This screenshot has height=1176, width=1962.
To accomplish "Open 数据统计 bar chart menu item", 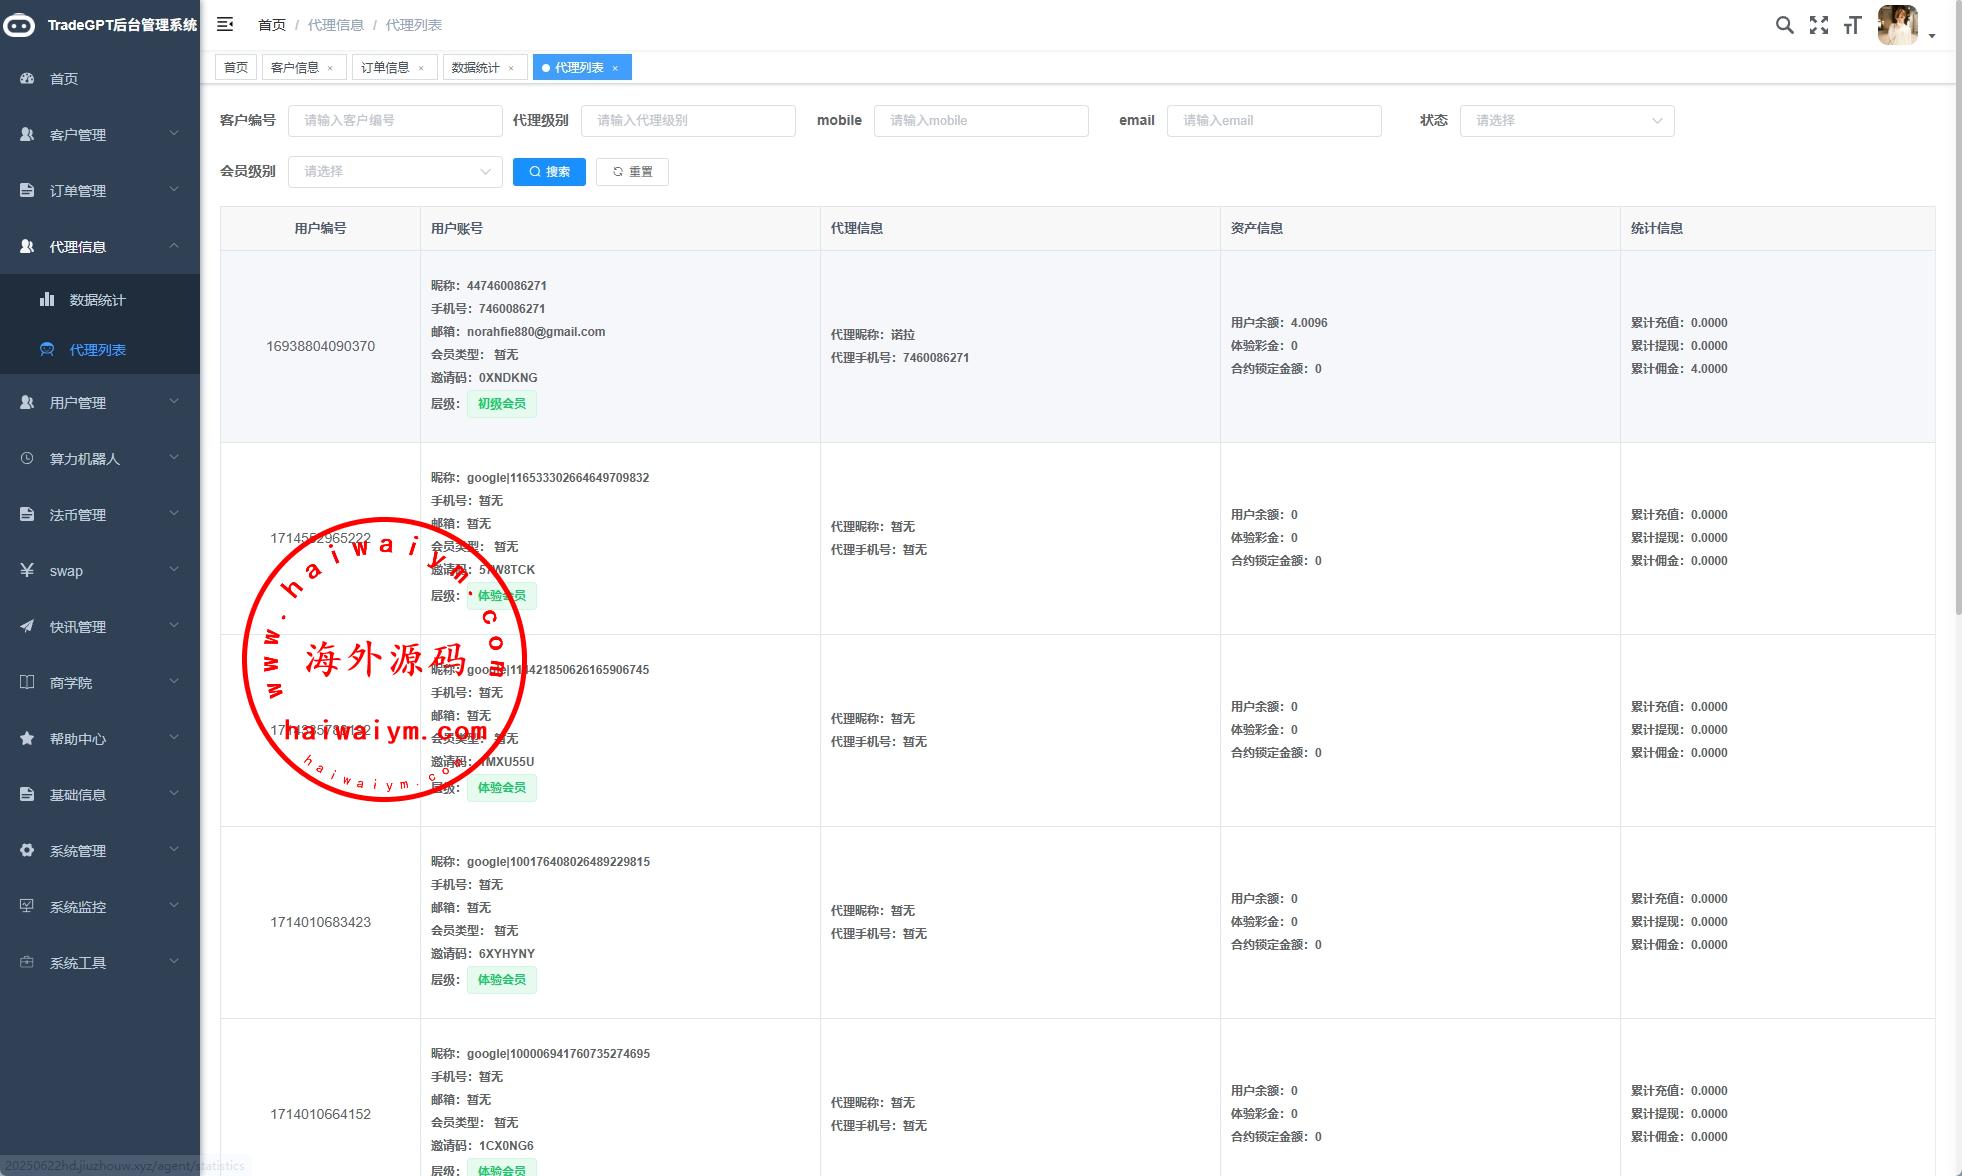I will point(97,300).
